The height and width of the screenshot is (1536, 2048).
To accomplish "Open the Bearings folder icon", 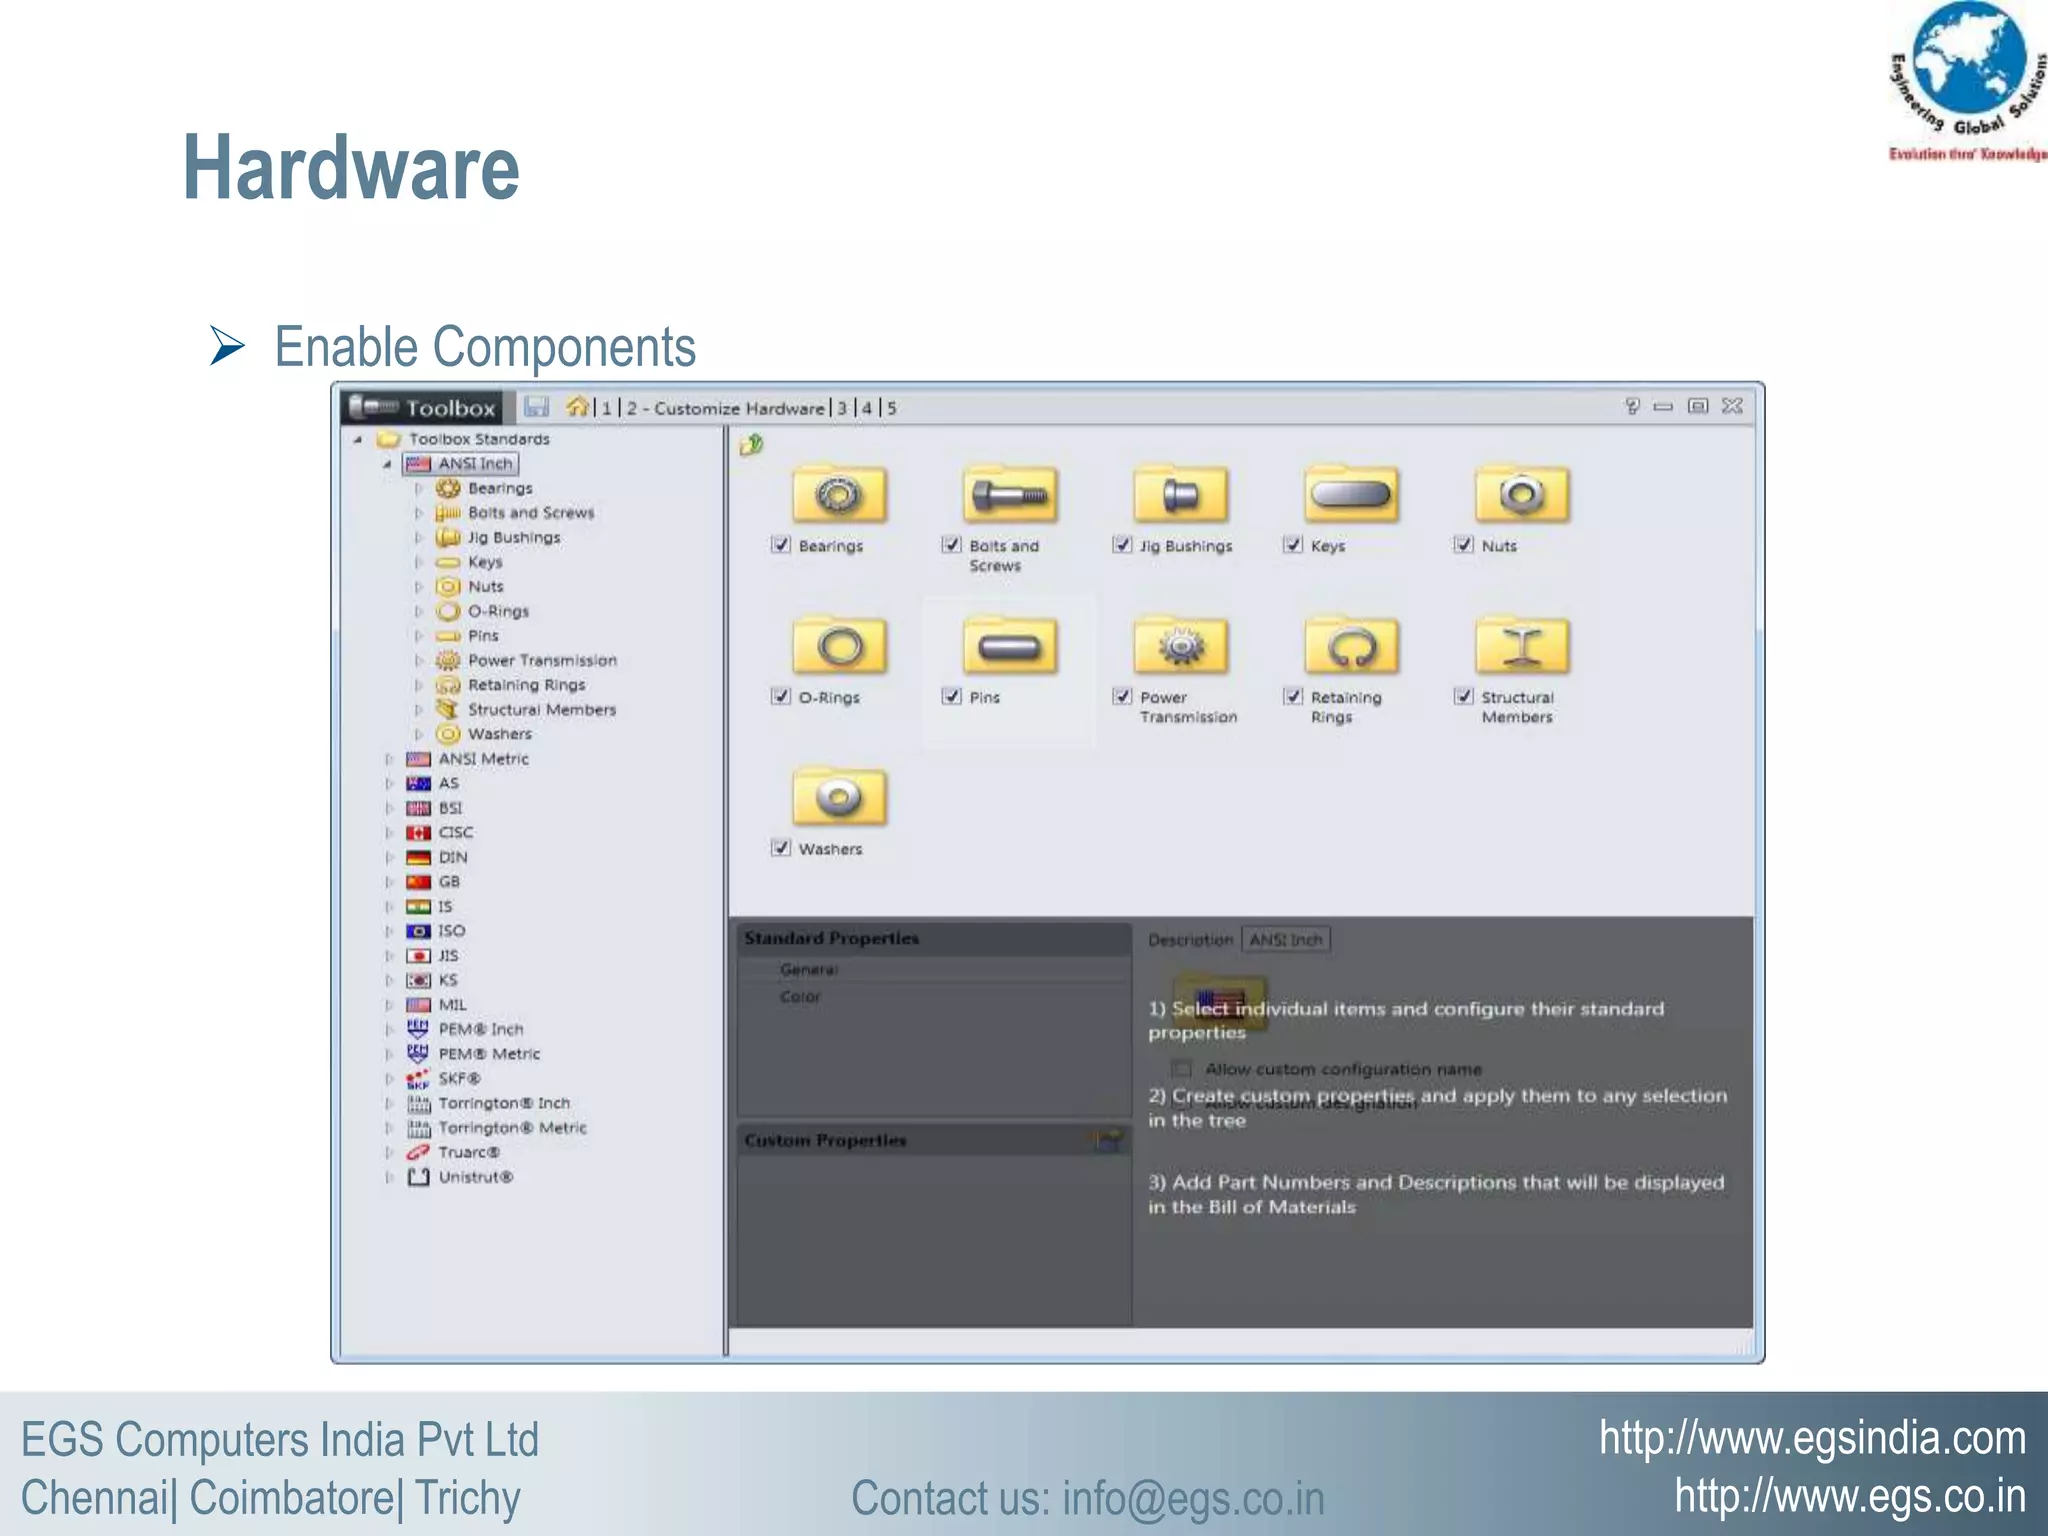I will (838, 494).
